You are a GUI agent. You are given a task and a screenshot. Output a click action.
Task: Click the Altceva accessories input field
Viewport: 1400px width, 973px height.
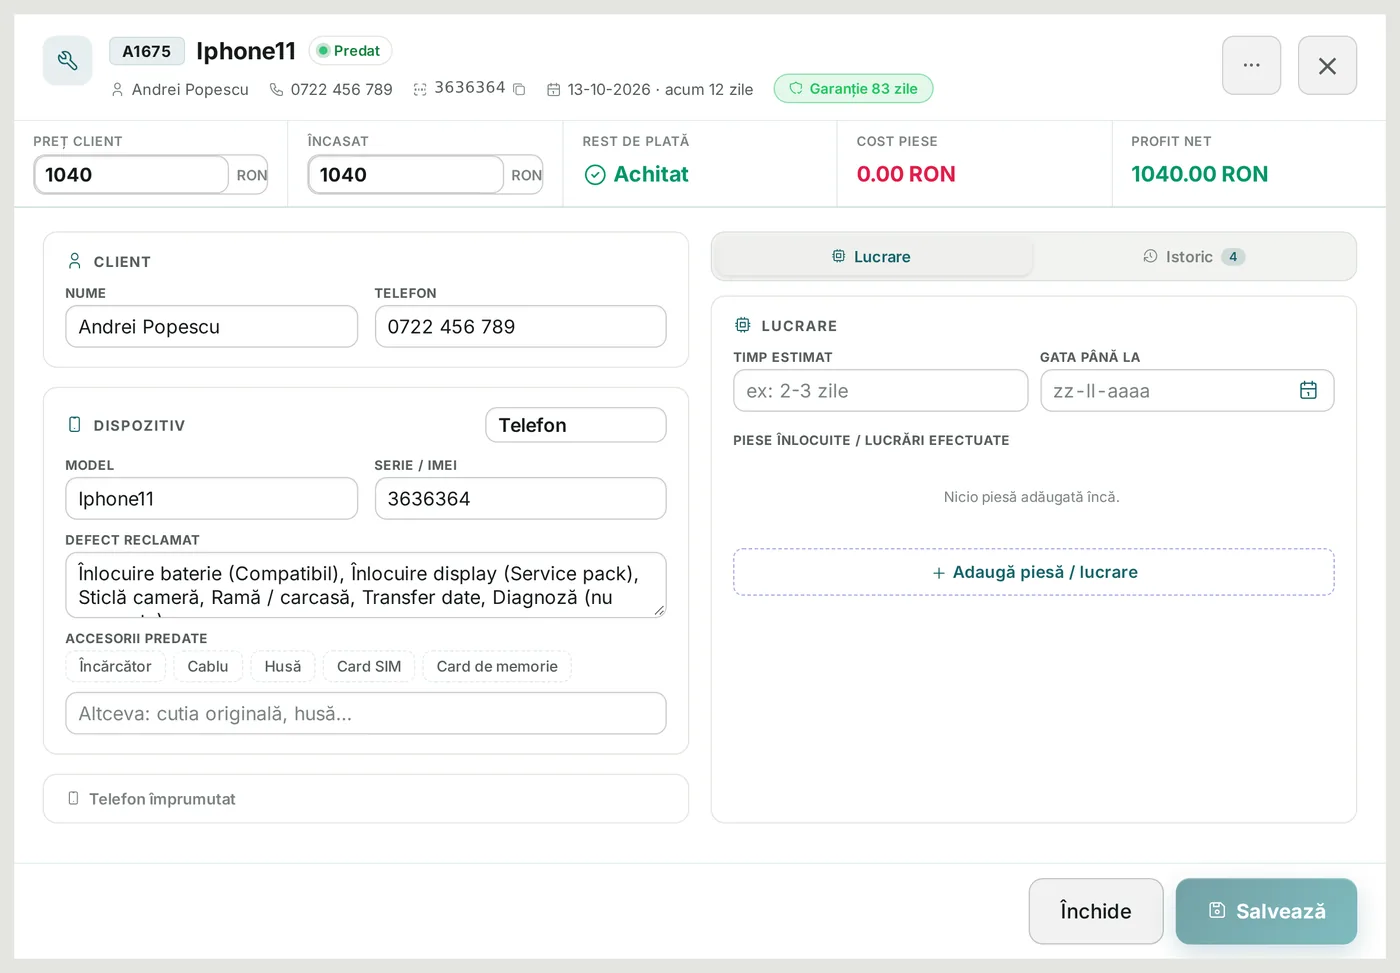pyautogui.click(x=366, y=714)
